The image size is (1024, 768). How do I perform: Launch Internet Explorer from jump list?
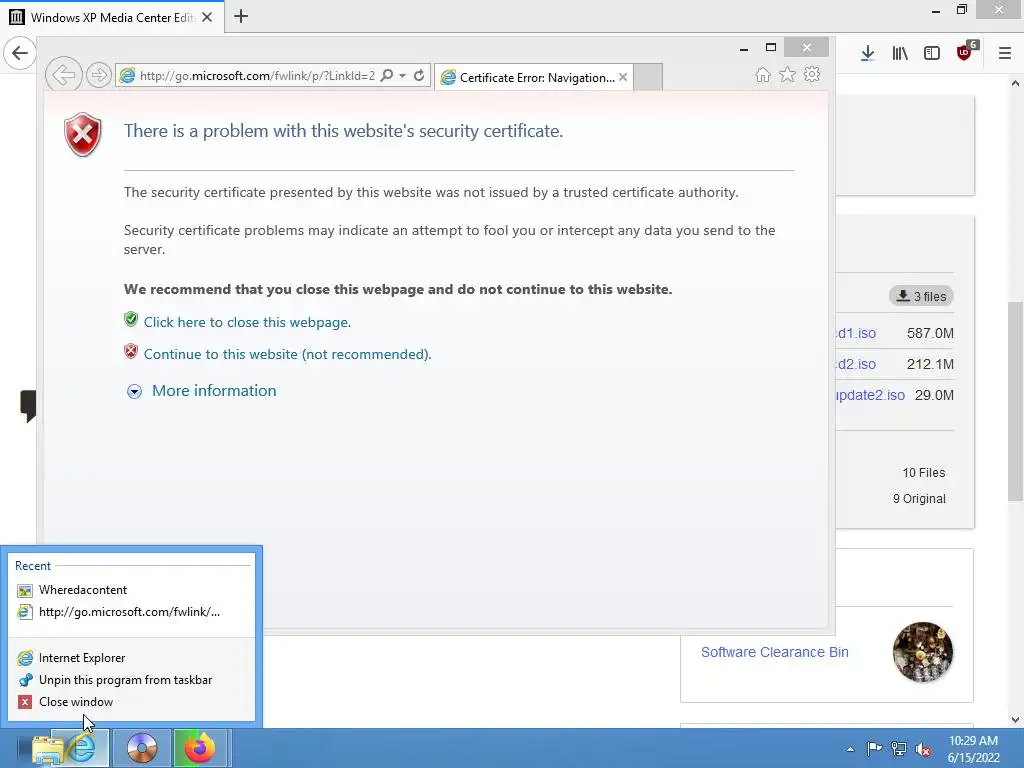(131, 658)
